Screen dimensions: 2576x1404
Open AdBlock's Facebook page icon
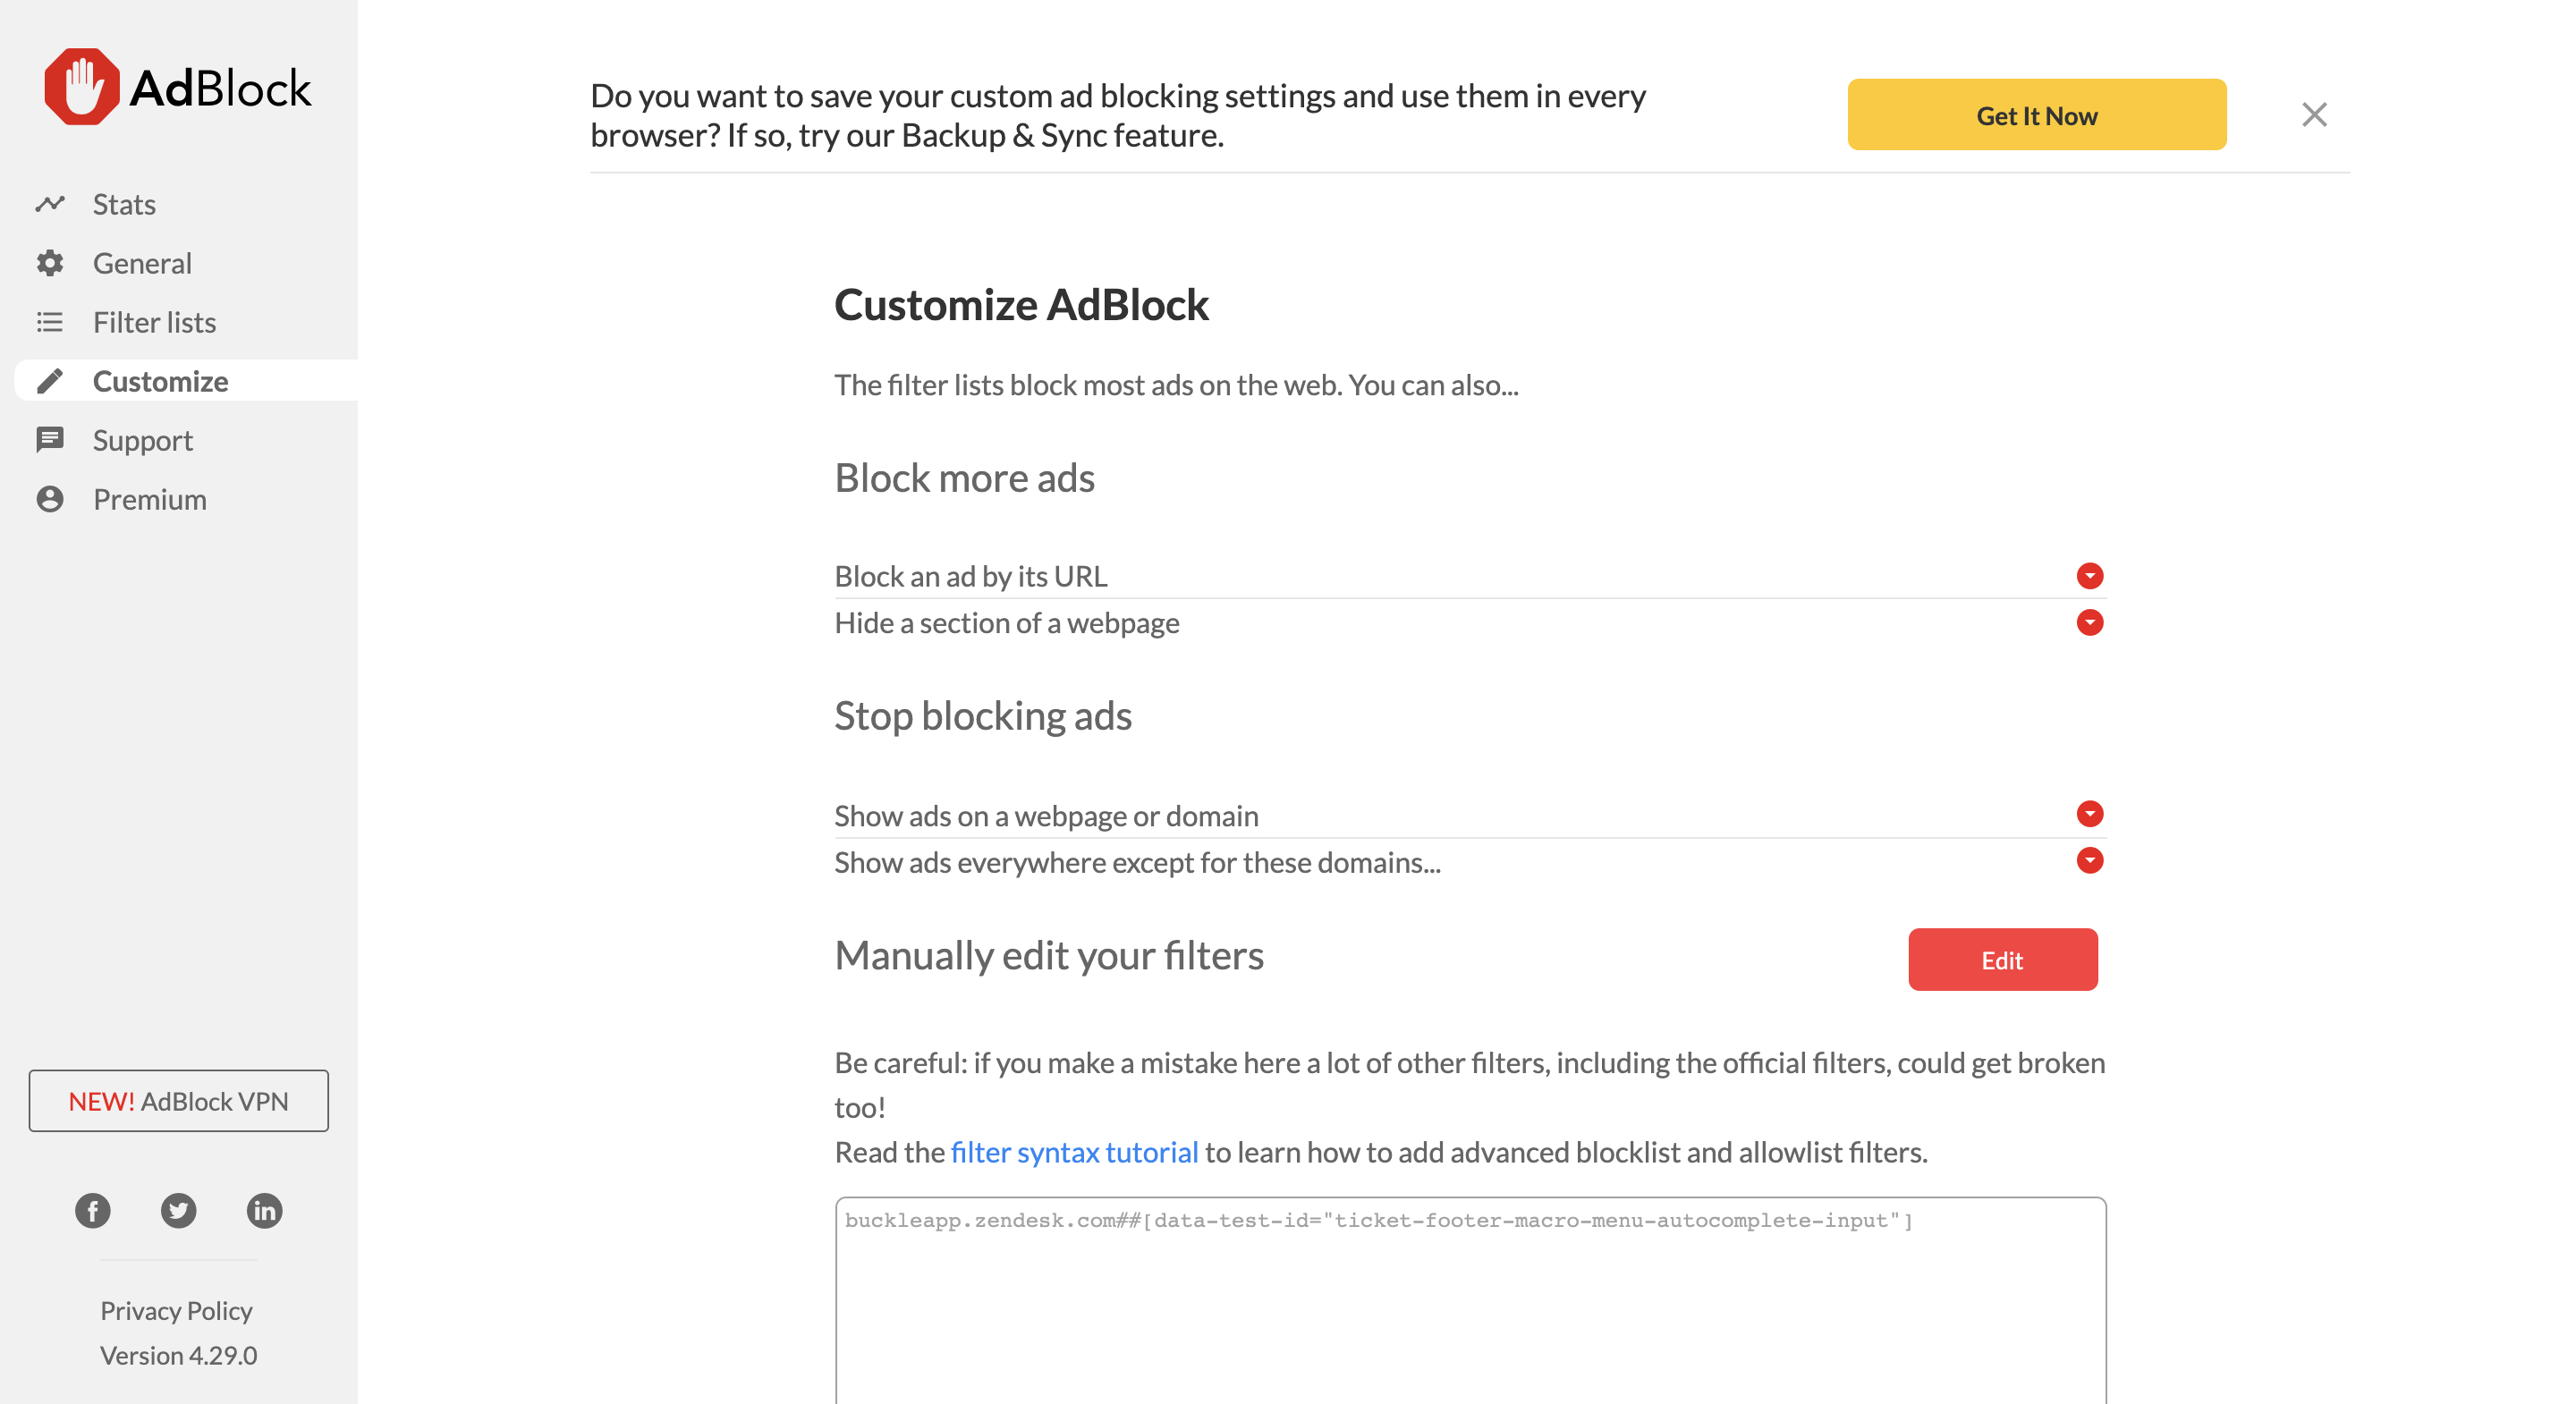[93, 1211]
